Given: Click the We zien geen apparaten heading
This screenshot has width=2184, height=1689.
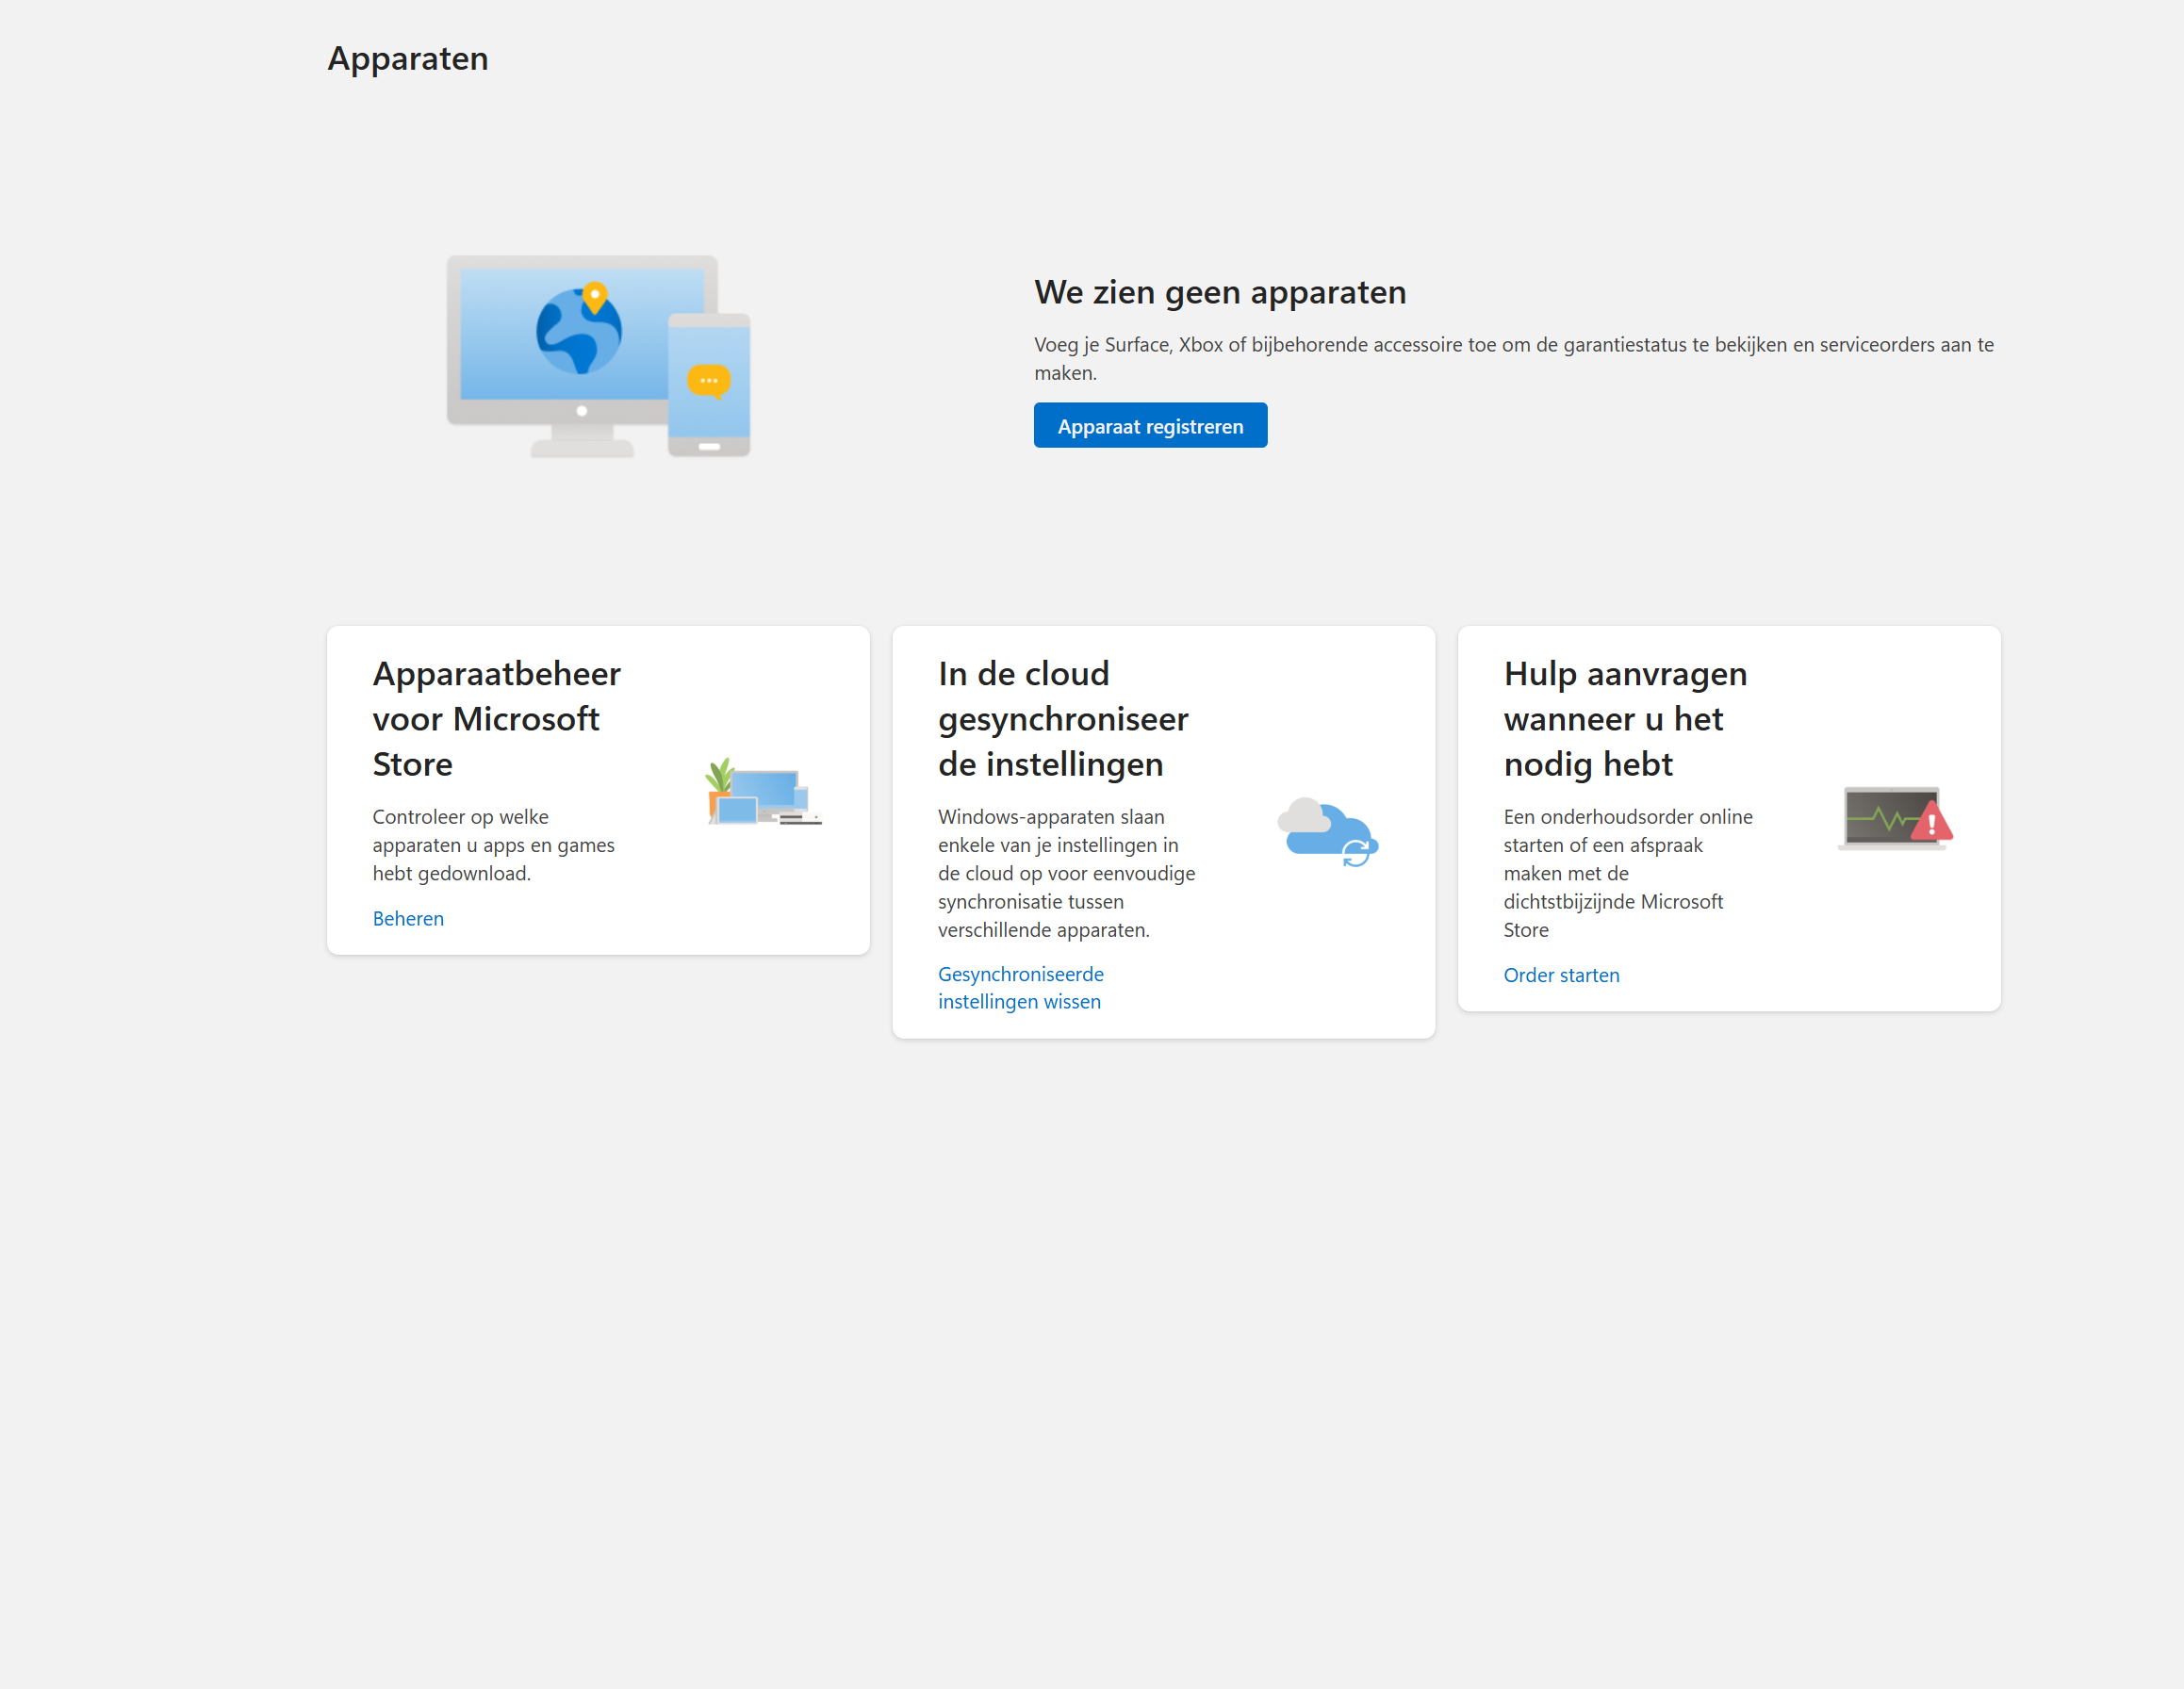Looking at the screenshot, I should [1220, 292].
